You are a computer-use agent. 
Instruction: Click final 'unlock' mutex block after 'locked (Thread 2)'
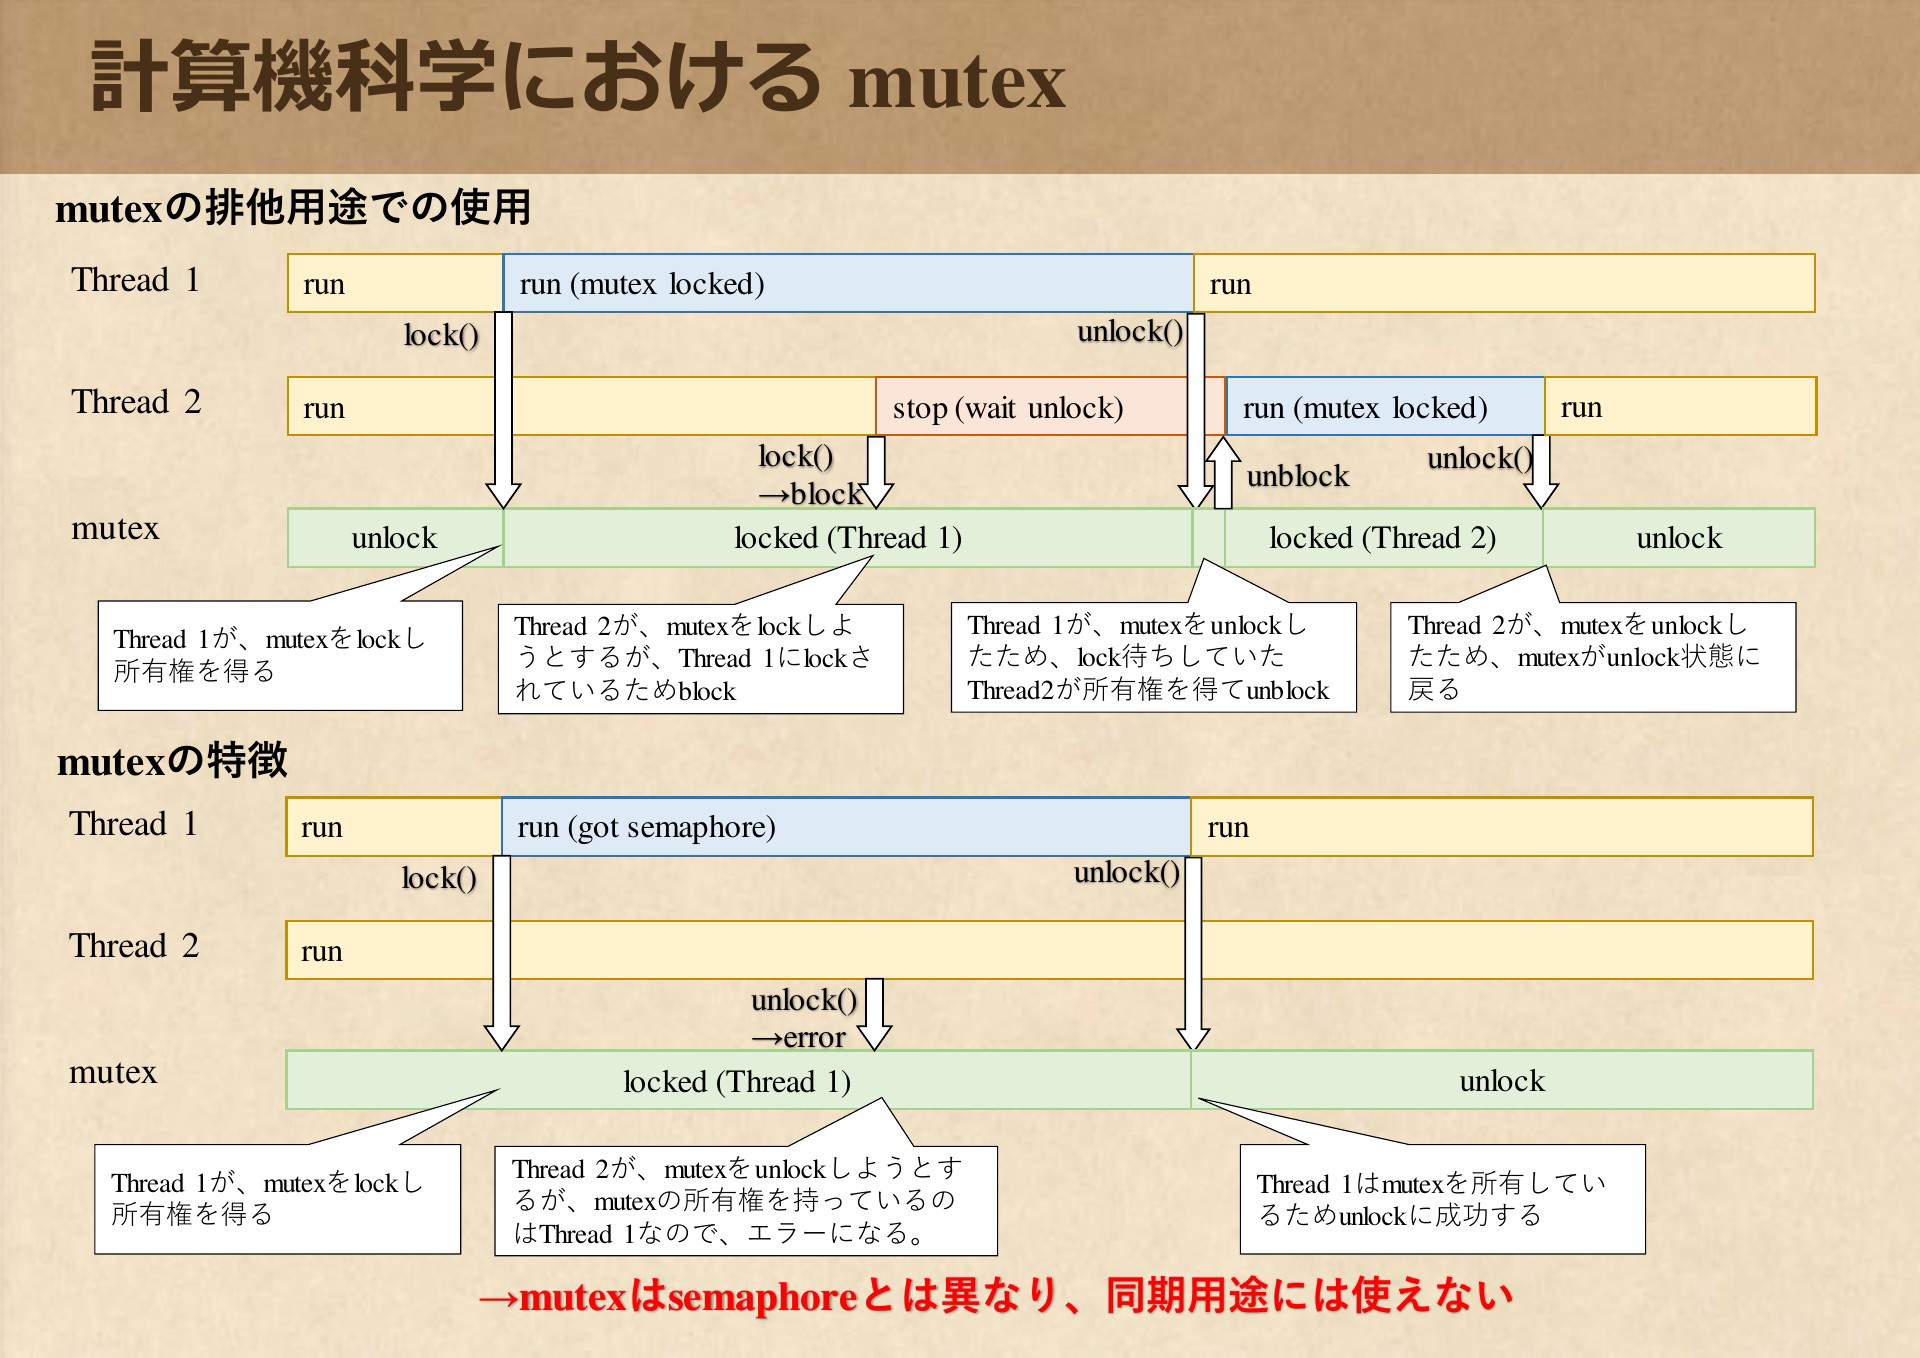coord(1679,538)
